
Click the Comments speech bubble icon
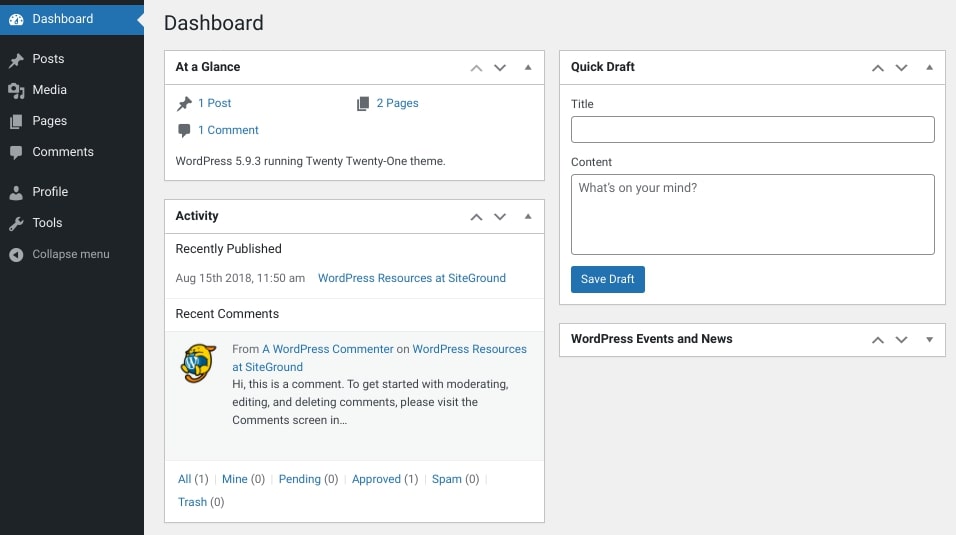16,152
